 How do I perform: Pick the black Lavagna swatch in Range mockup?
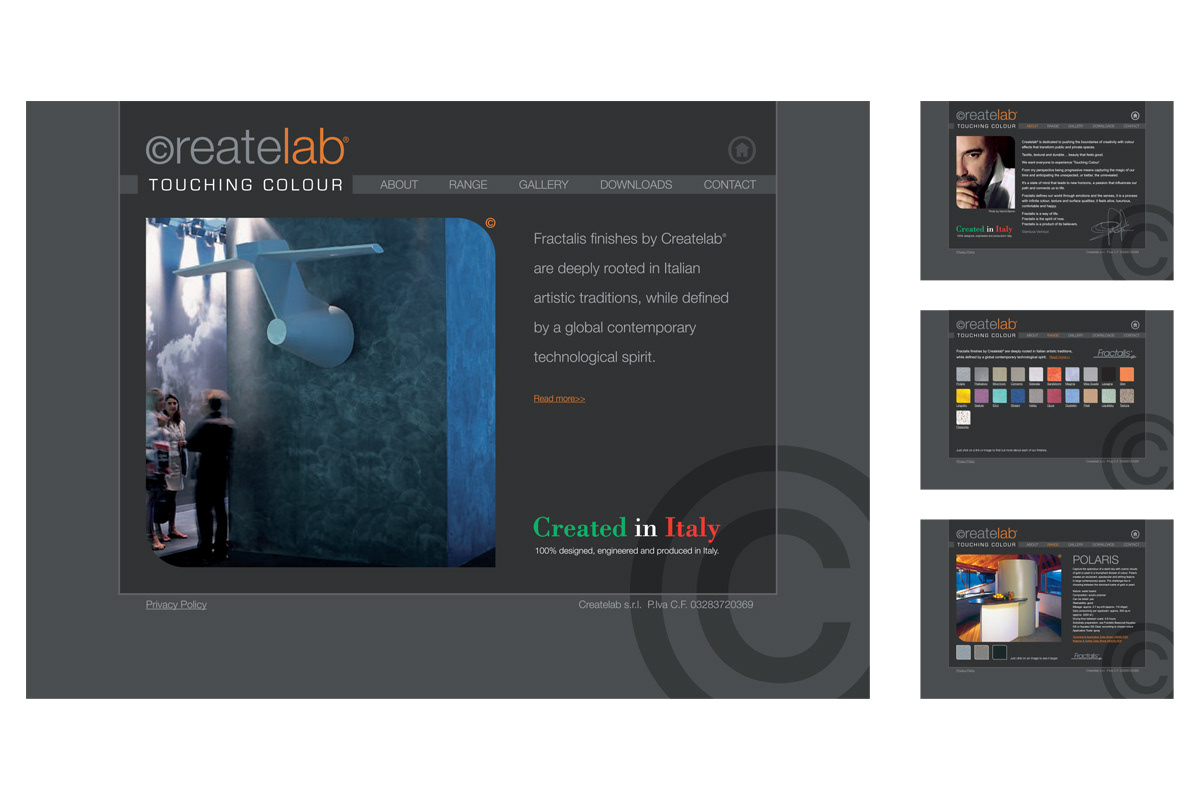(x=1109, y=374)
